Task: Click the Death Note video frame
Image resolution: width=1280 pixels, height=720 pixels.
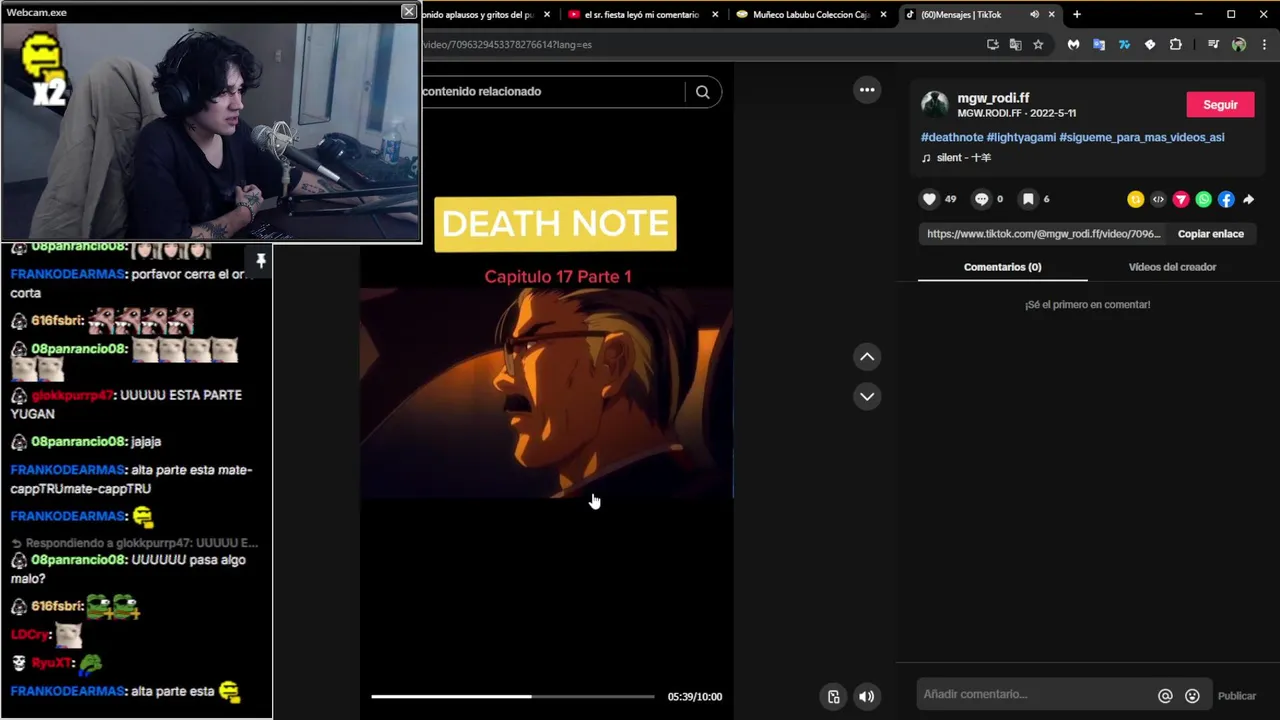Action: click(546, 392)
